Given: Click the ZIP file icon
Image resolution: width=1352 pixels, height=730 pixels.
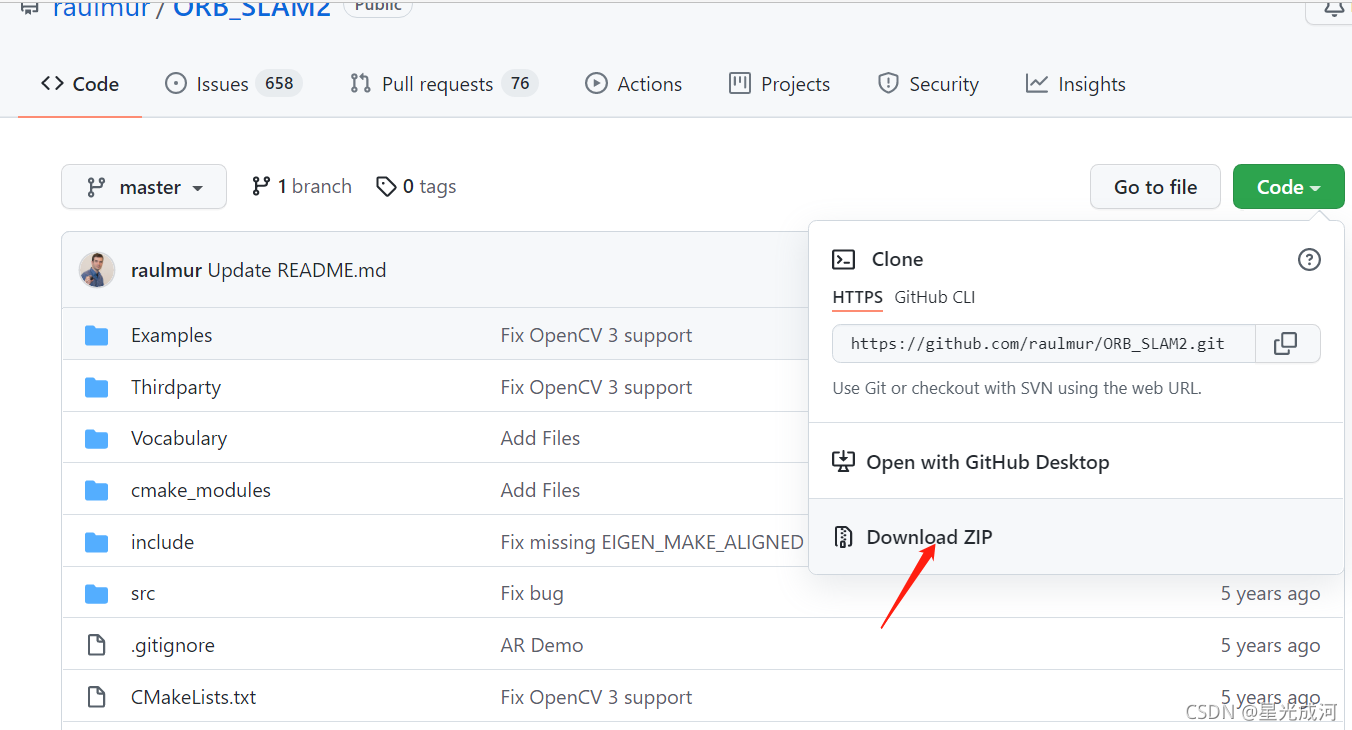Looking at the screenshot, I should 844,537.
